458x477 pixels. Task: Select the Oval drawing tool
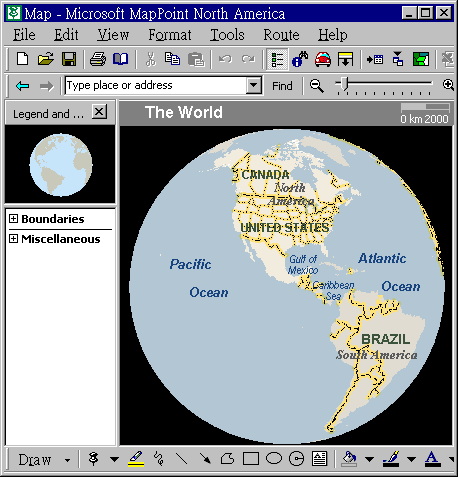tap(274, 459)
